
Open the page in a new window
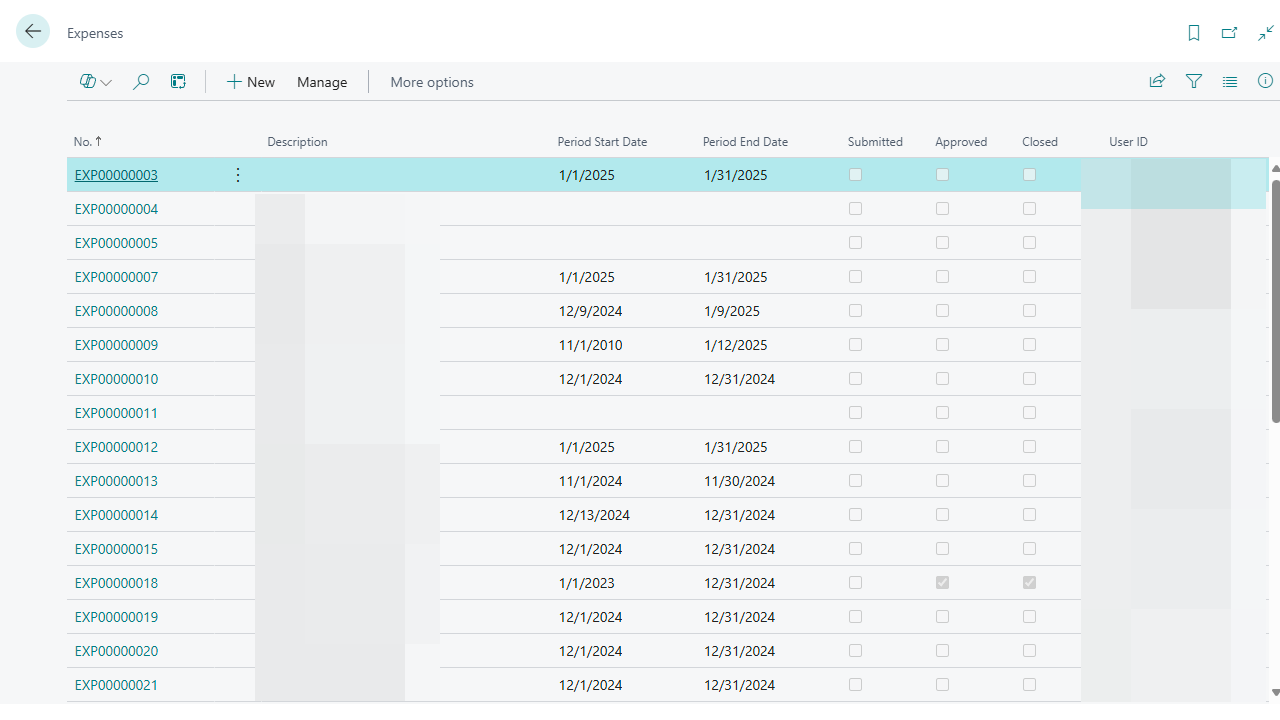pos(1229,33)
